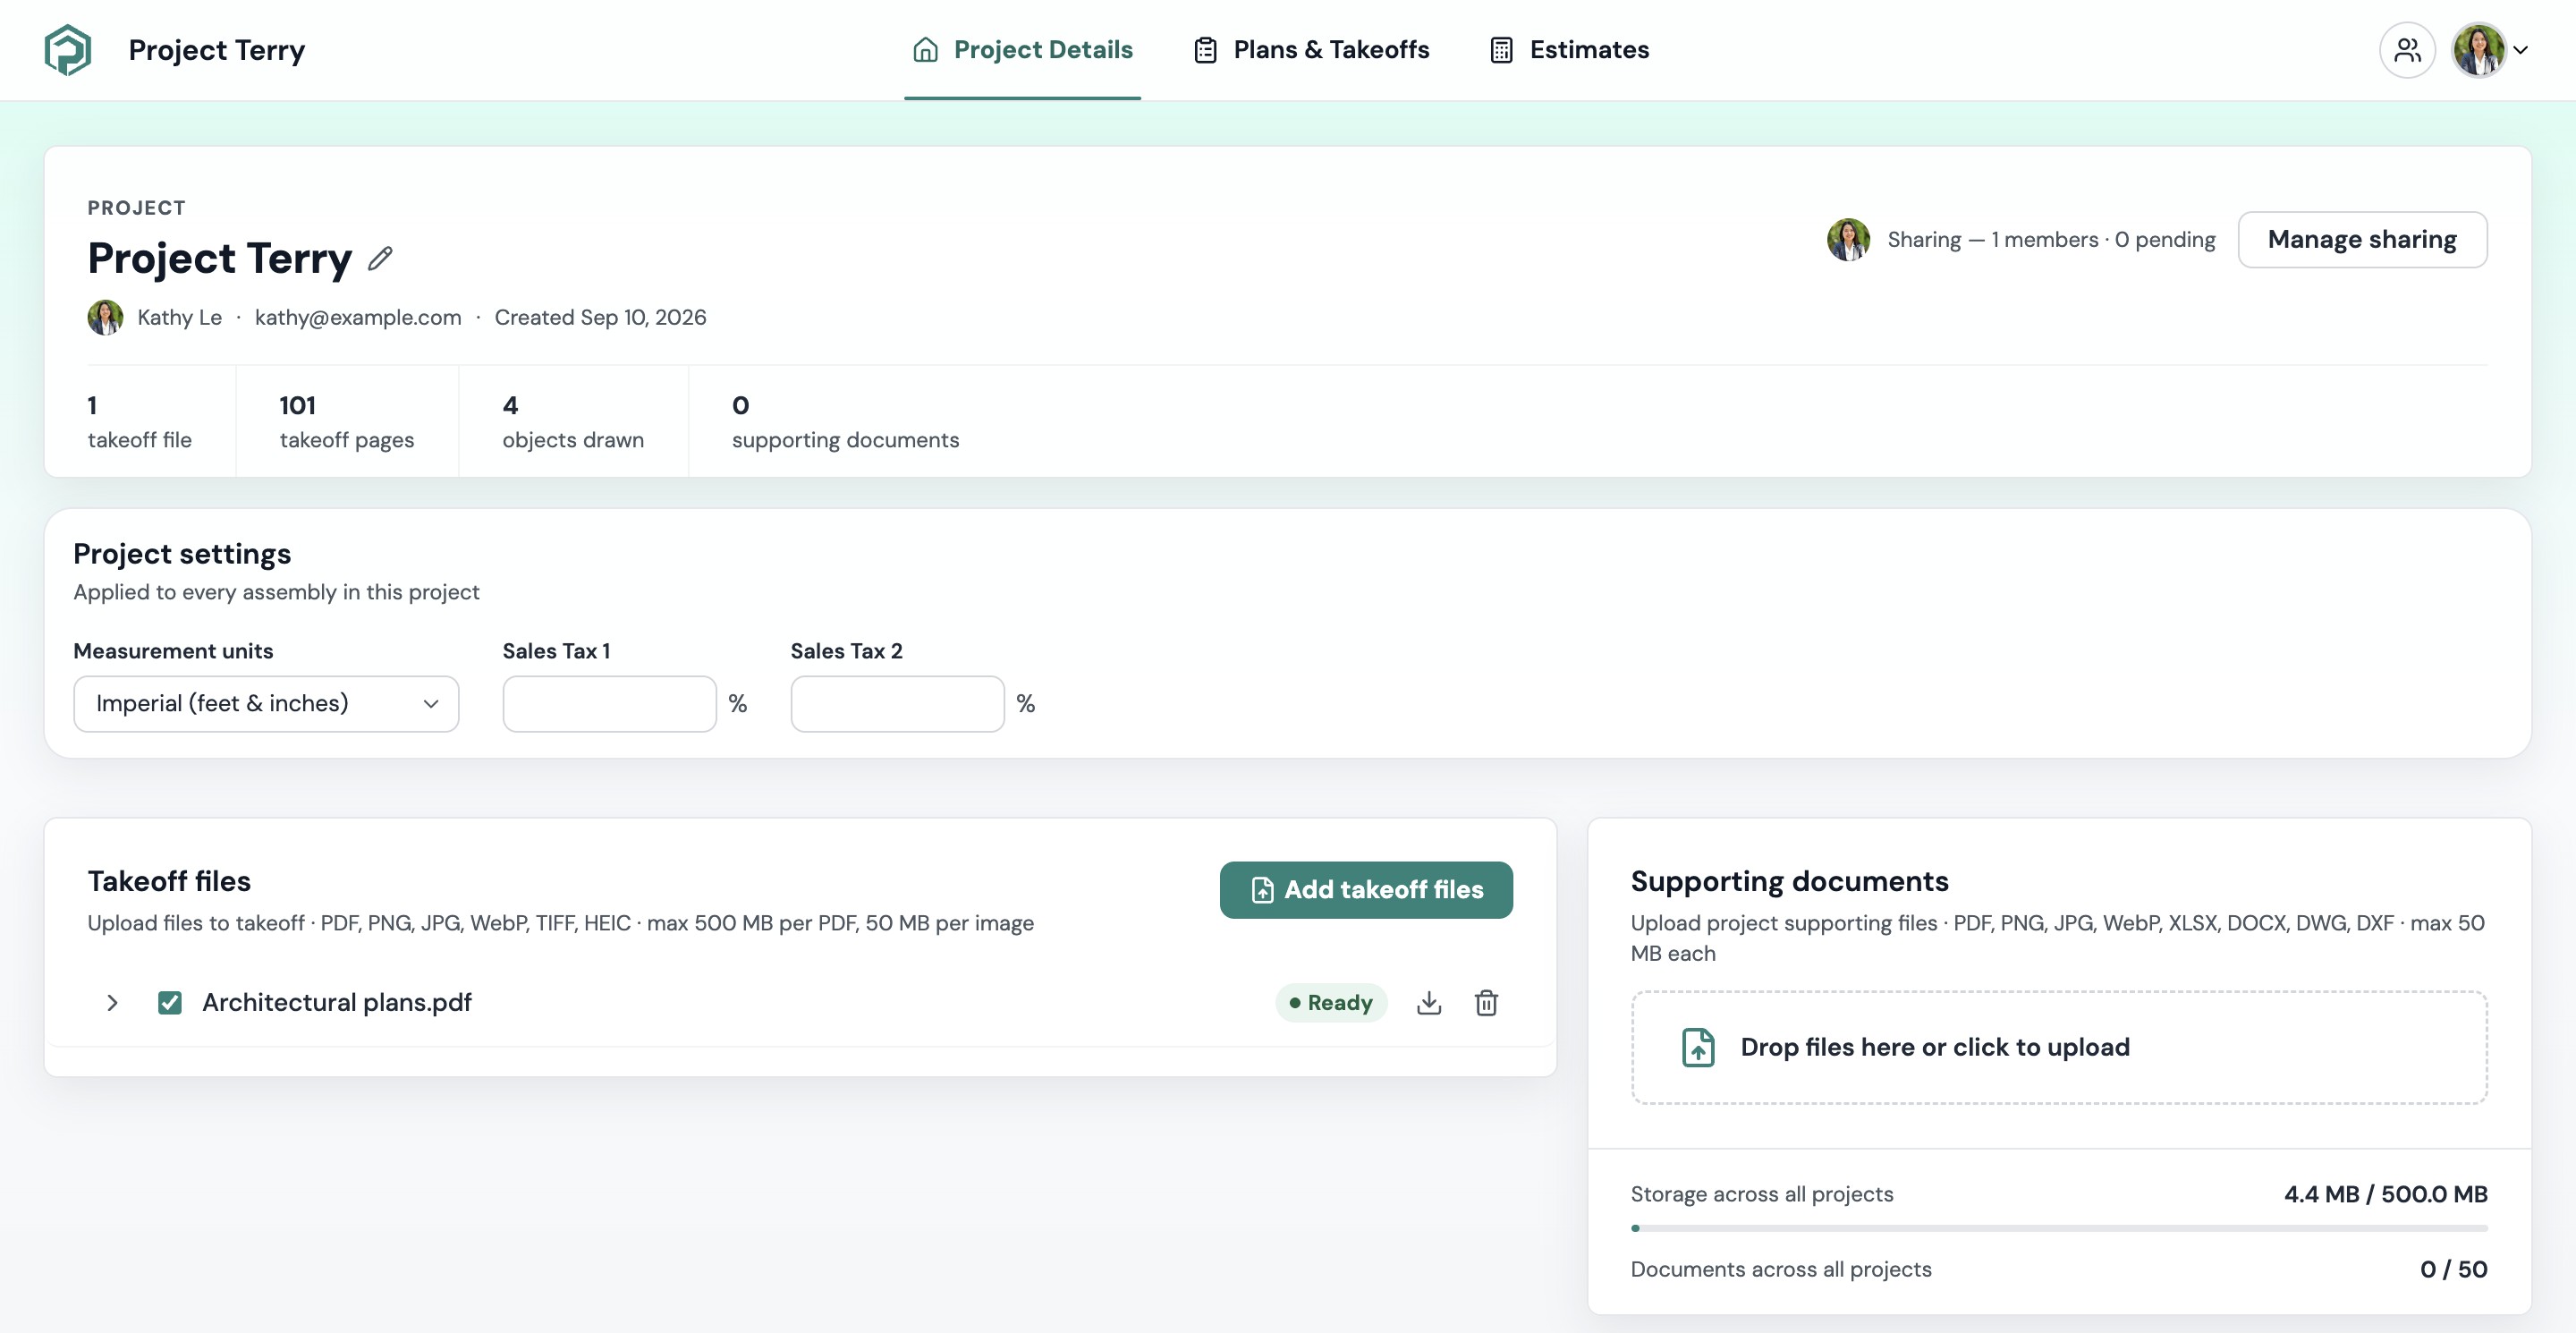This screenshot has height=1333, width=2576.
Task: Click the Sharing — 1 members text
Action: [x=2051, y=240]
